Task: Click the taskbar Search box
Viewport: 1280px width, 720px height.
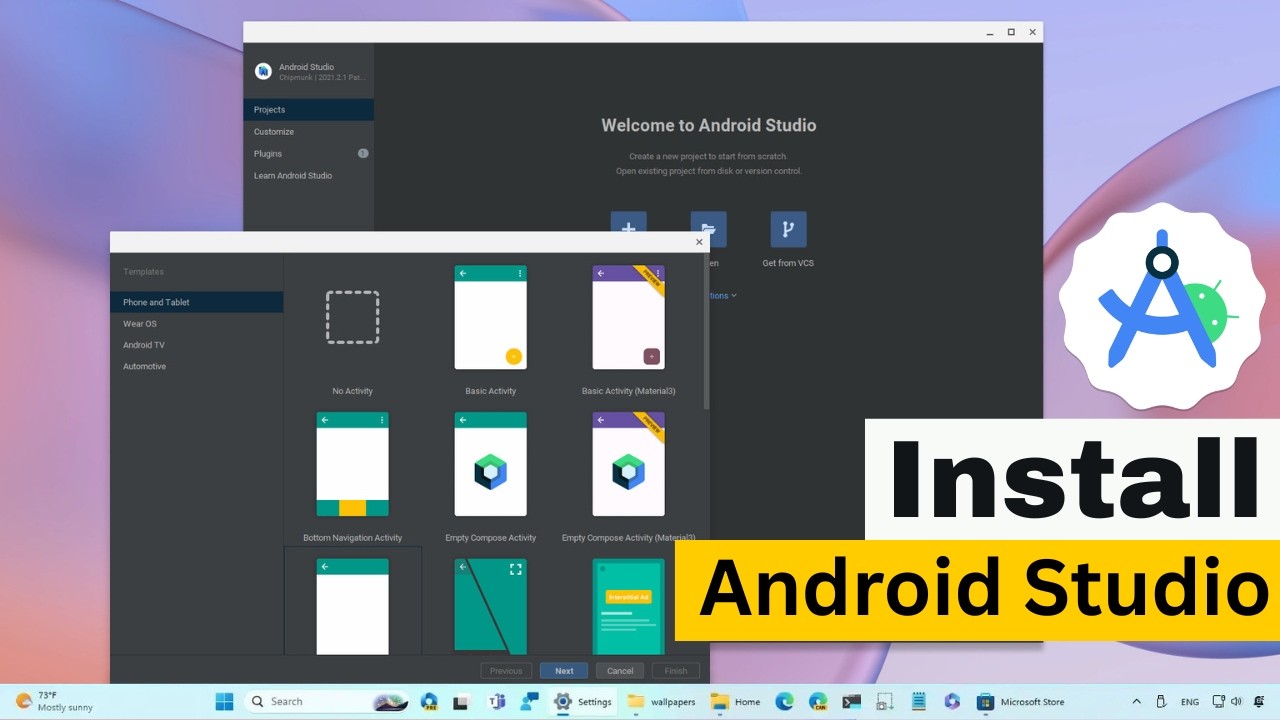Action: pos(325,701)
